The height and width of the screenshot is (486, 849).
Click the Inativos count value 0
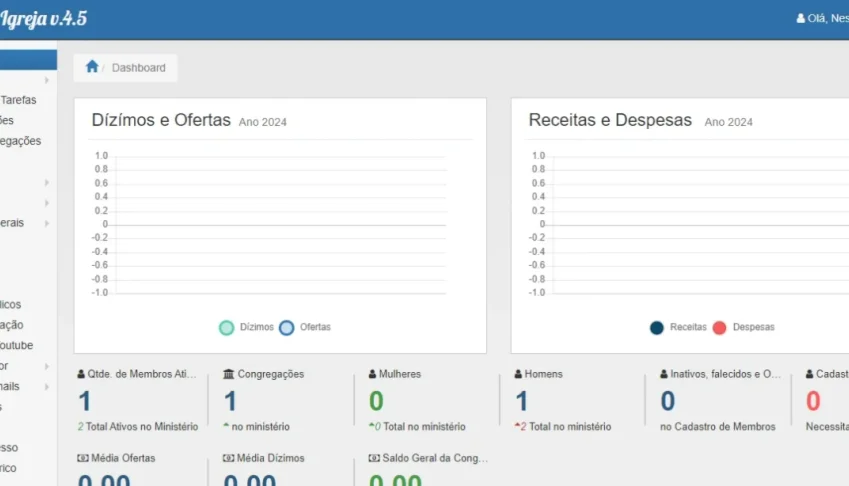pyautogui.click(x=668, y=402)
